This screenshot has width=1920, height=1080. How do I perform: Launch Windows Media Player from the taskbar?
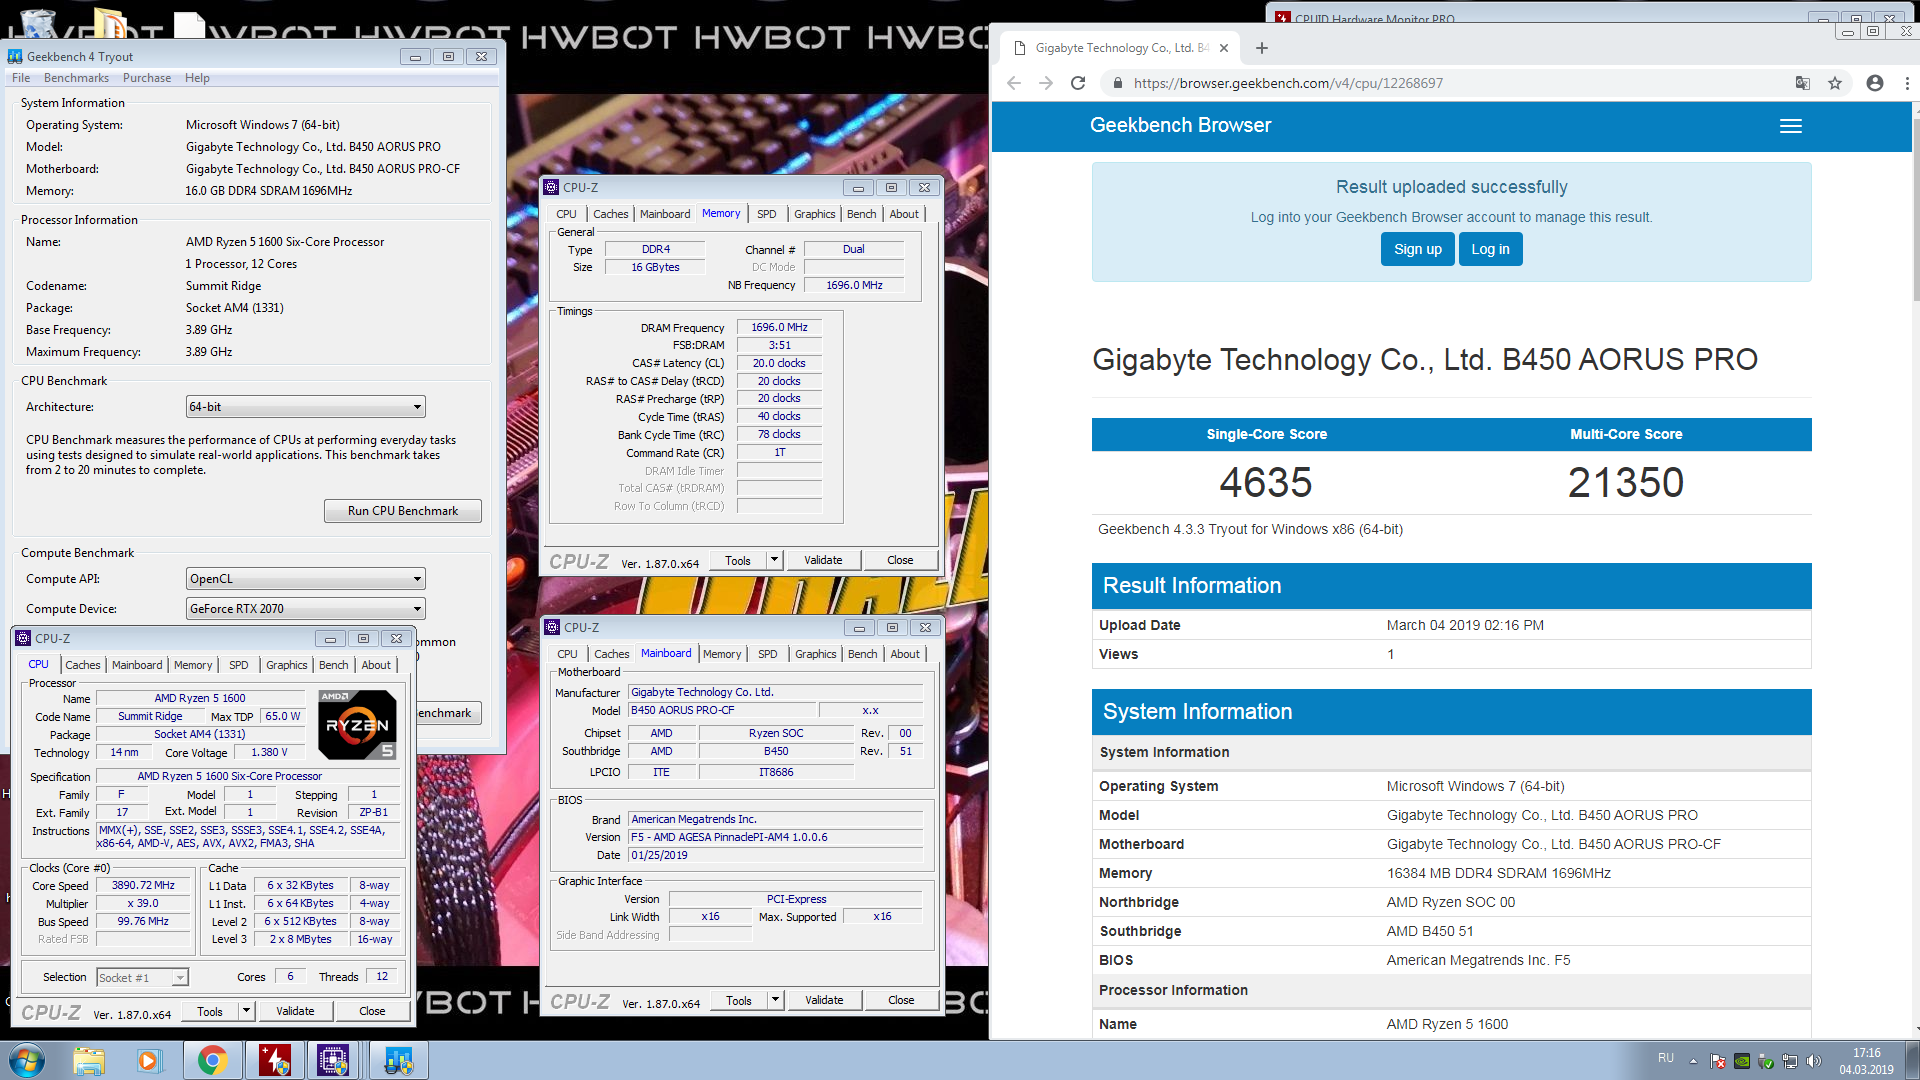point(150,1060)
